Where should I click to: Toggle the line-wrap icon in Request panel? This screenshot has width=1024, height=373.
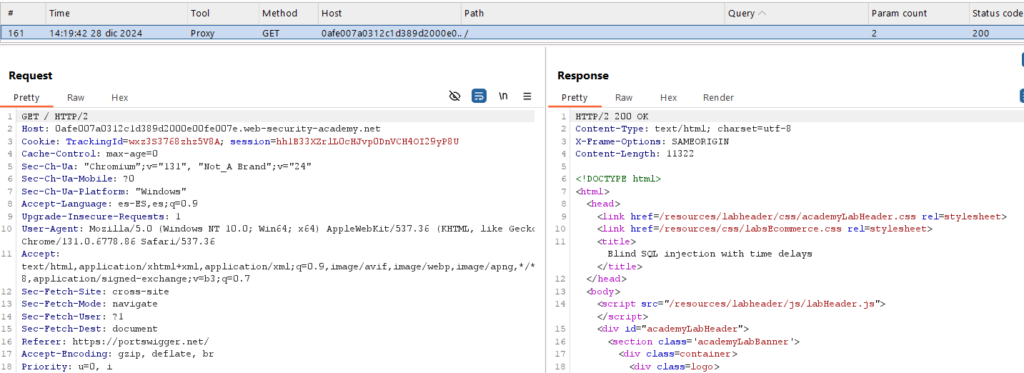coord(479,97)
